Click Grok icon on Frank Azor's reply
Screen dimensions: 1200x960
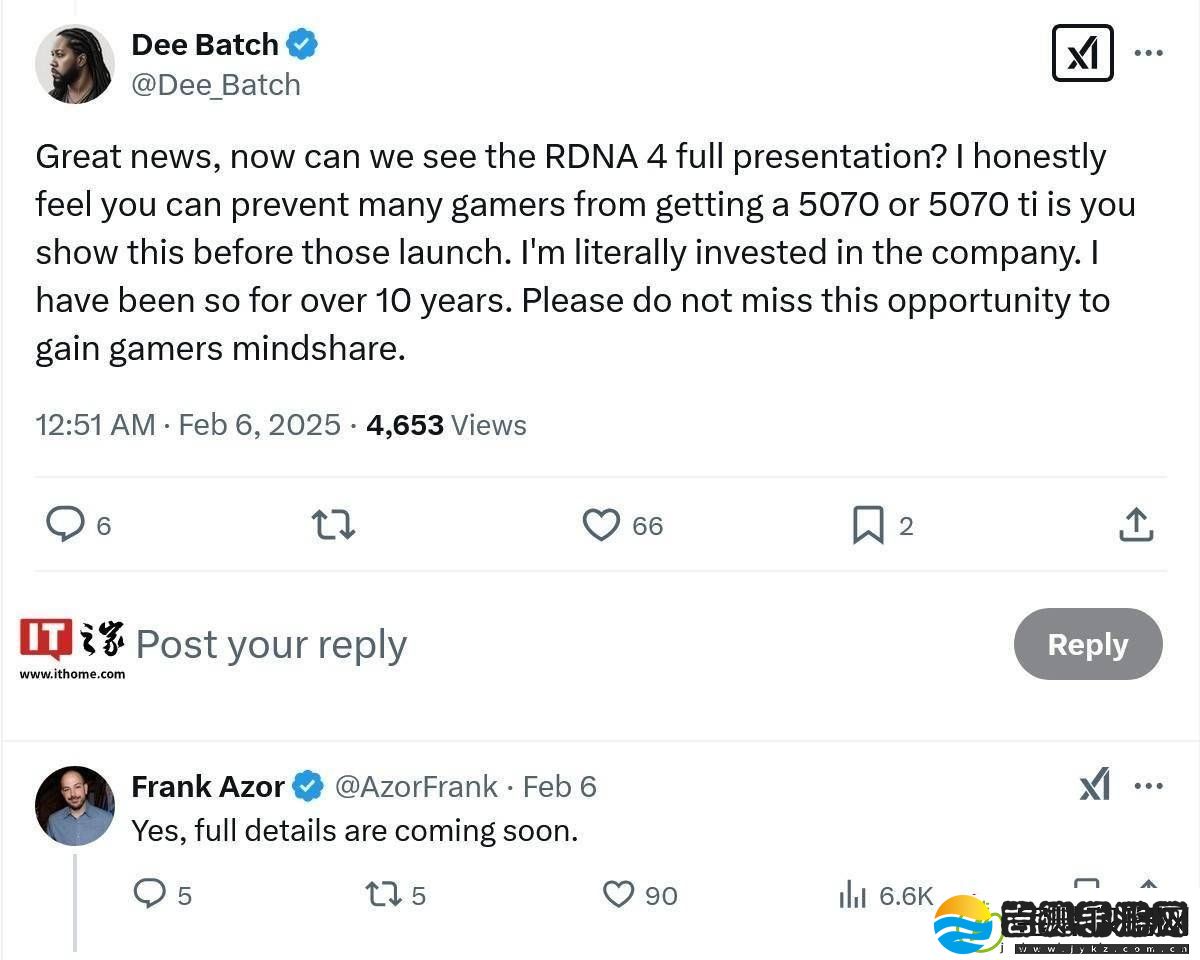click(x=1095, y=785)
